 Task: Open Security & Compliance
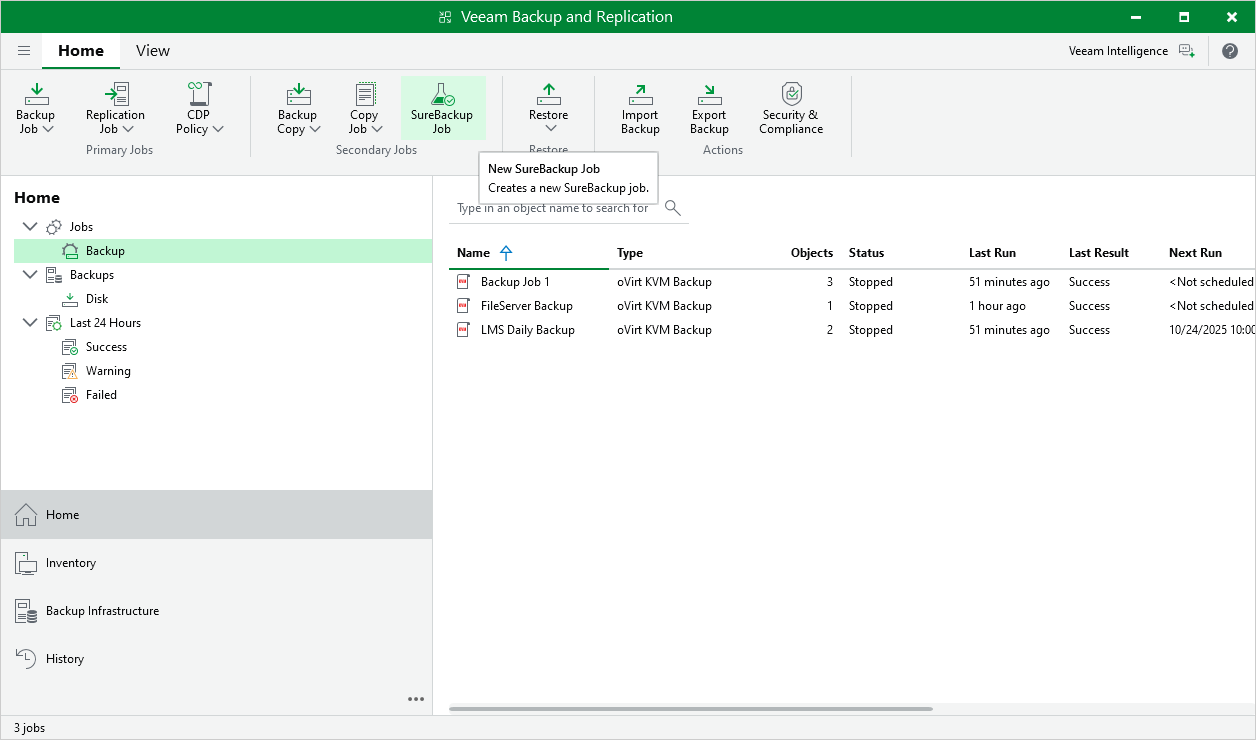[x=790, y=107]
